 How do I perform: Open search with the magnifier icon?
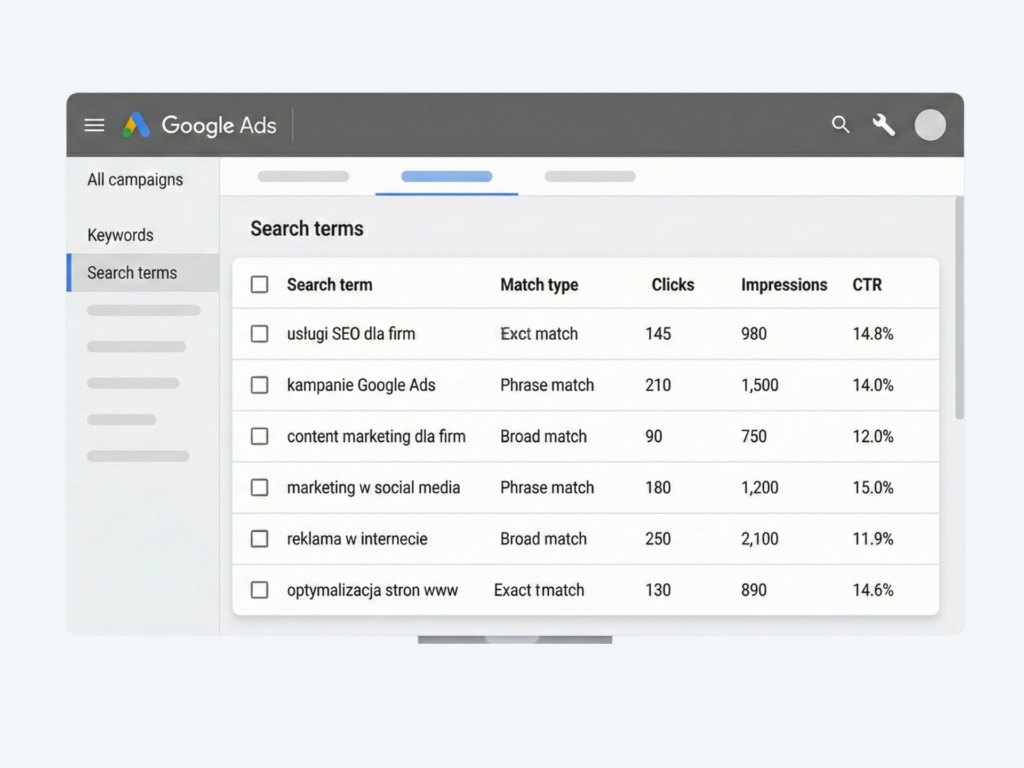tap(840, 124)
